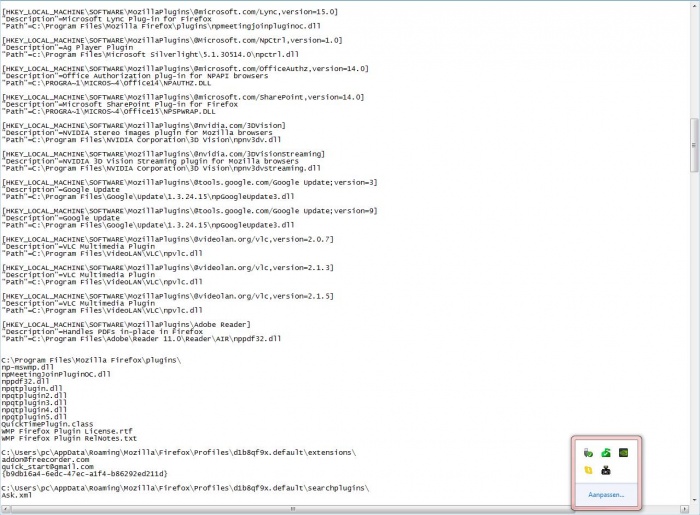The width and height of the screenshot is (700, 515).
Task: Click the Microsoft Silverlight npctrl.dll path line
Action: 150,54
